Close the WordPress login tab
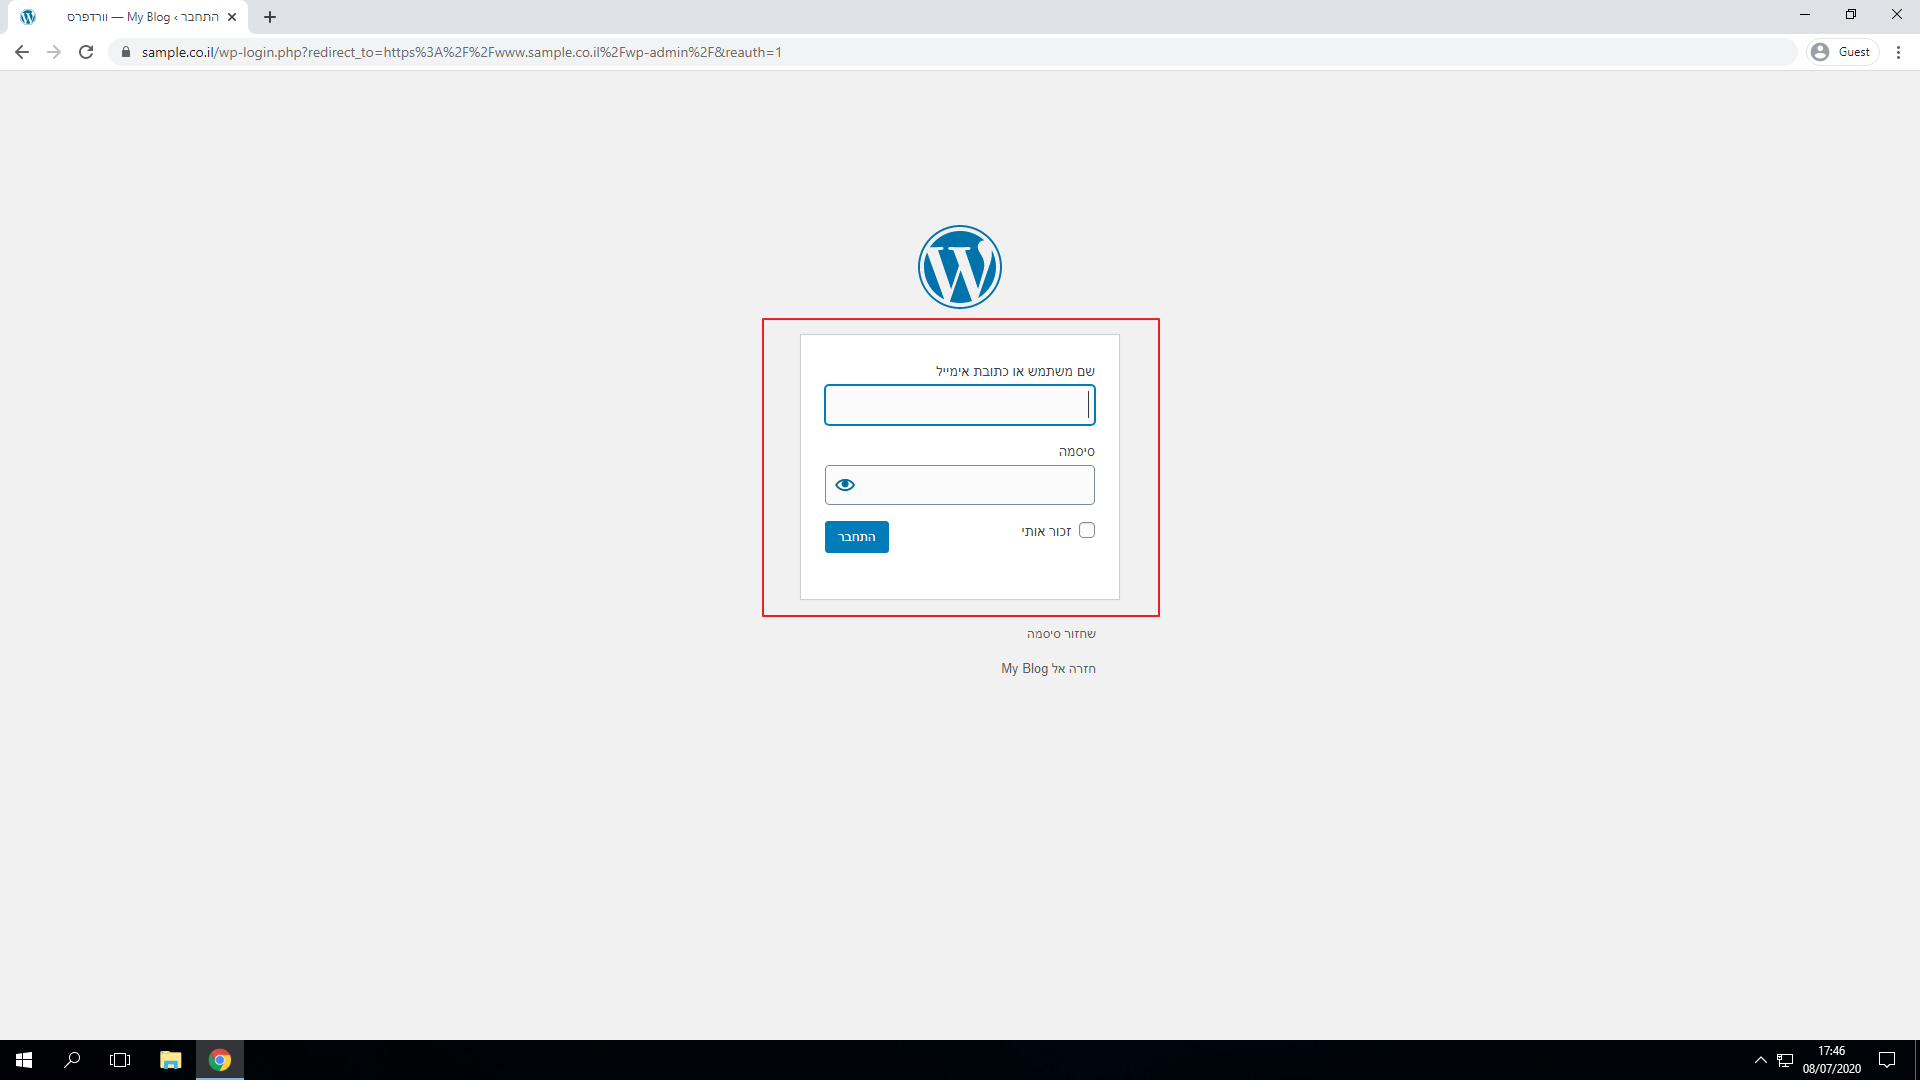The width and height of the screenshot is (1920, 1080). pos(232,17)
